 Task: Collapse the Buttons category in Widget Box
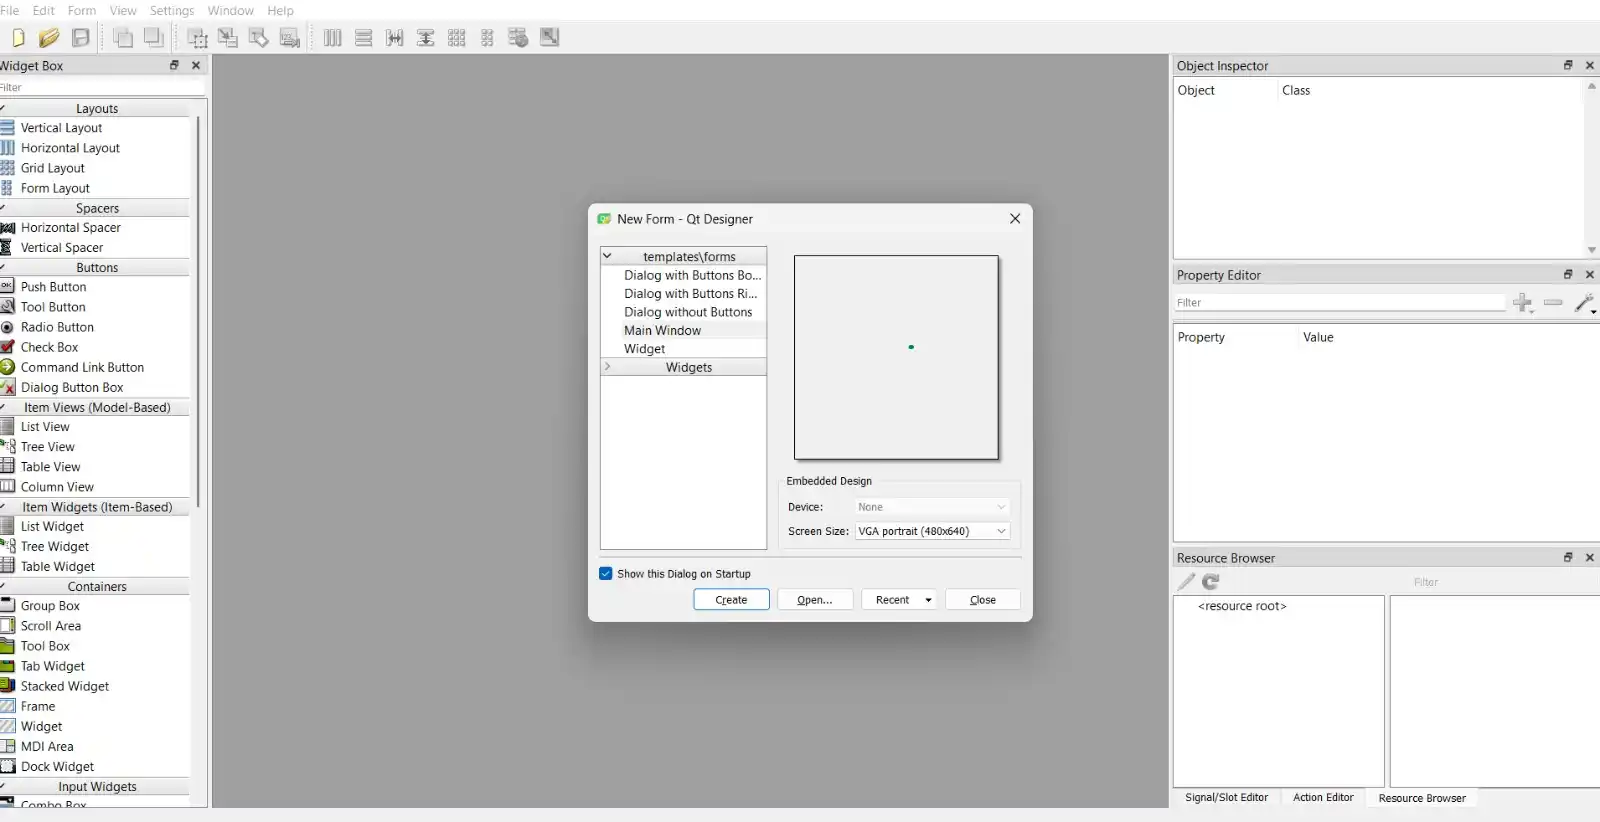coord(3,267)
